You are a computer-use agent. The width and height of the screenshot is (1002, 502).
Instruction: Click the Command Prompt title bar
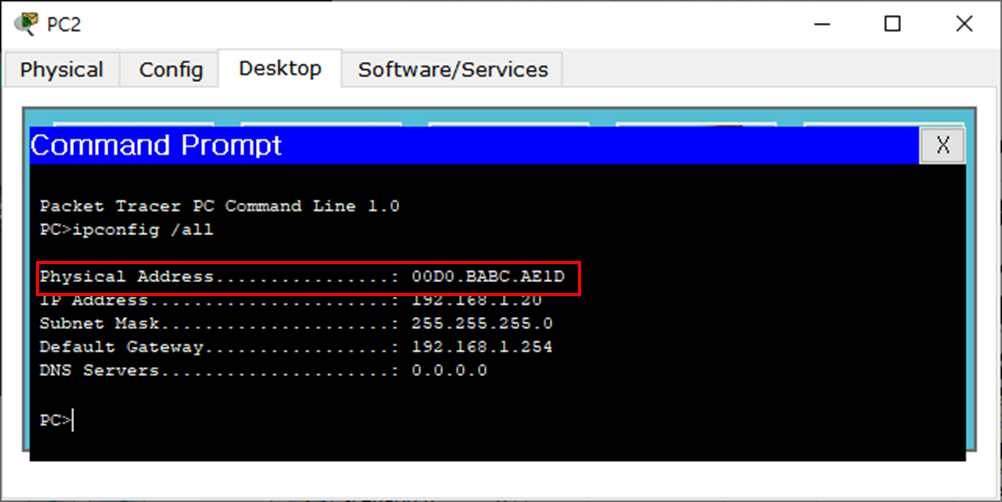[474, 145]
